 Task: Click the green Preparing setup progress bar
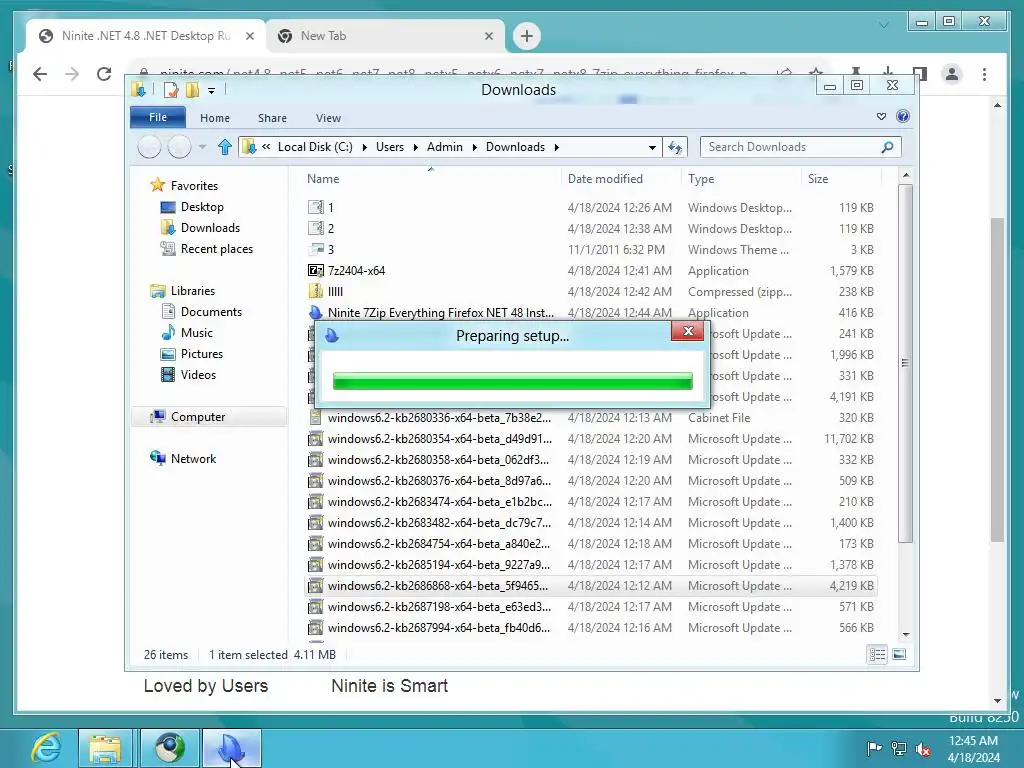[x=513, y=381]
